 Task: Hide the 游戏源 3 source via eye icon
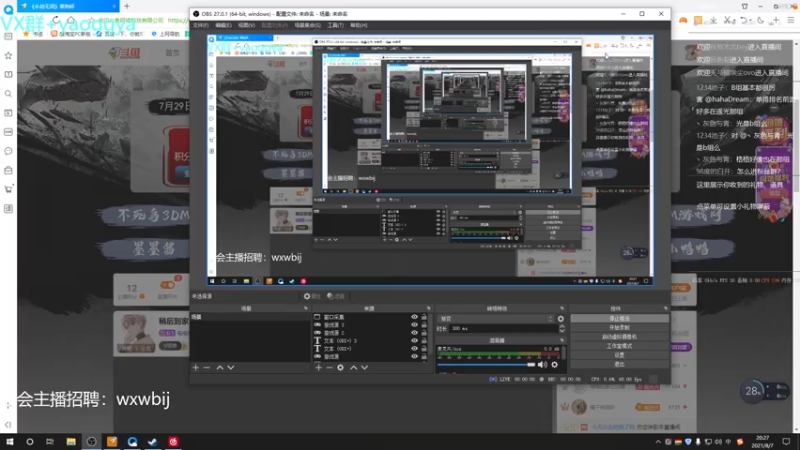414,324
